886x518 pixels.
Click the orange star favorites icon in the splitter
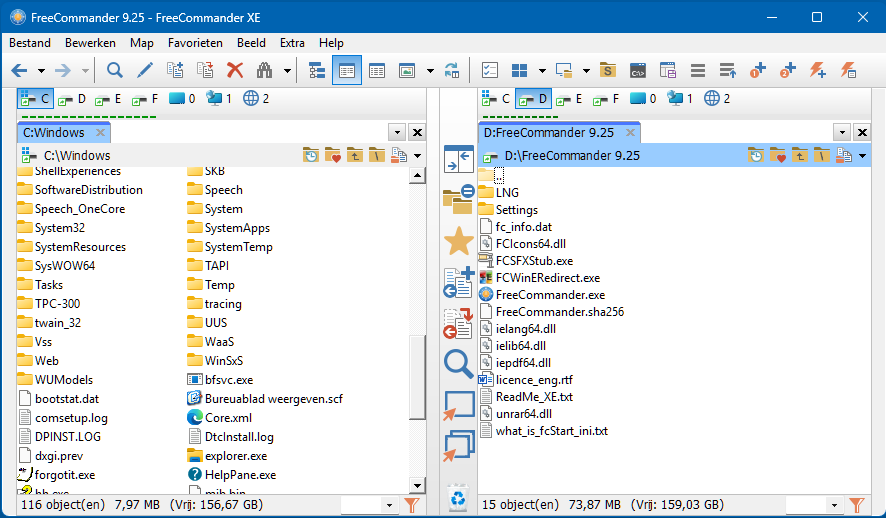(x=459, y=241)
